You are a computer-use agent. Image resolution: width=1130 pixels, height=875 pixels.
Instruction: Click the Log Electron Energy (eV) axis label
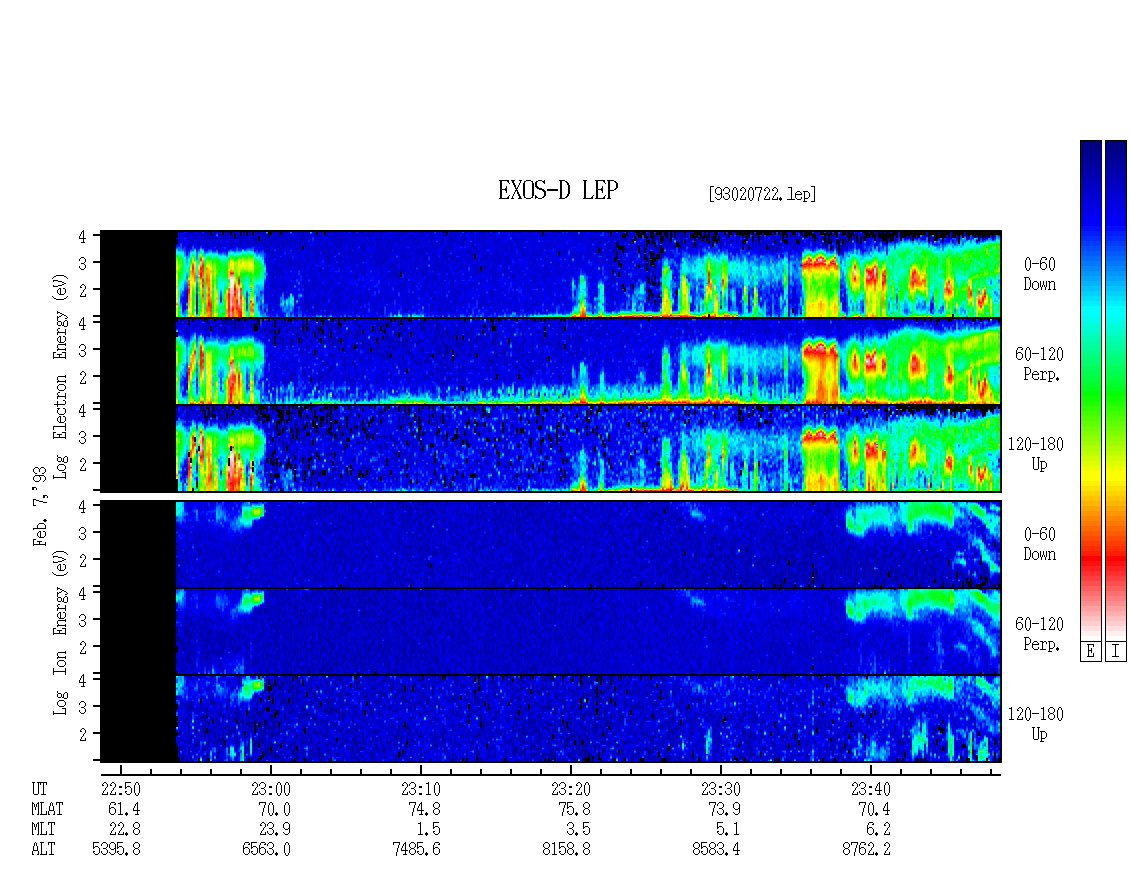(x=60, y=376)
